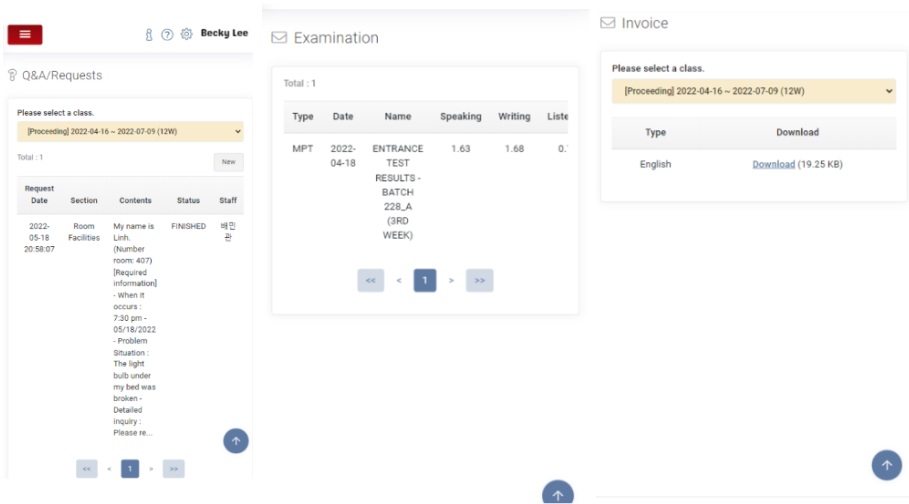Click the info icon beside help
The image size is (909, 504).
[149, 34]
